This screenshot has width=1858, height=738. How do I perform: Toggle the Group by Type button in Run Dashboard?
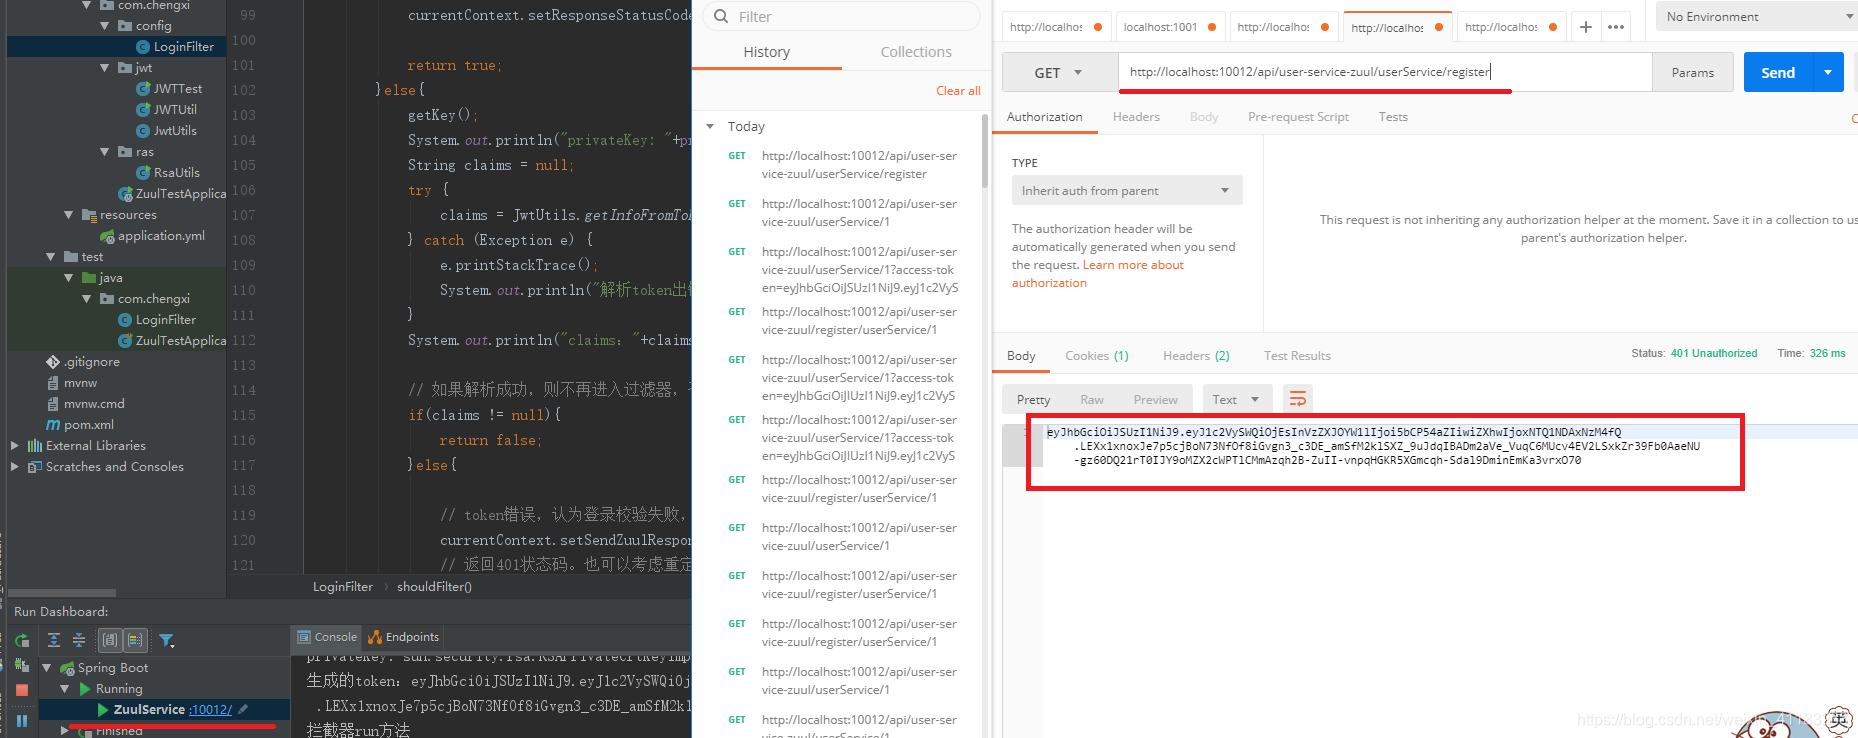[110, 640]
